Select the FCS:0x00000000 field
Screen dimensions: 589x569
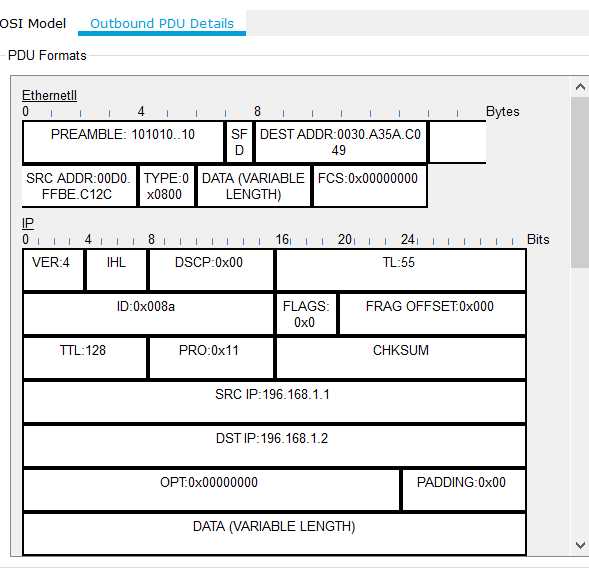(370, 186)
